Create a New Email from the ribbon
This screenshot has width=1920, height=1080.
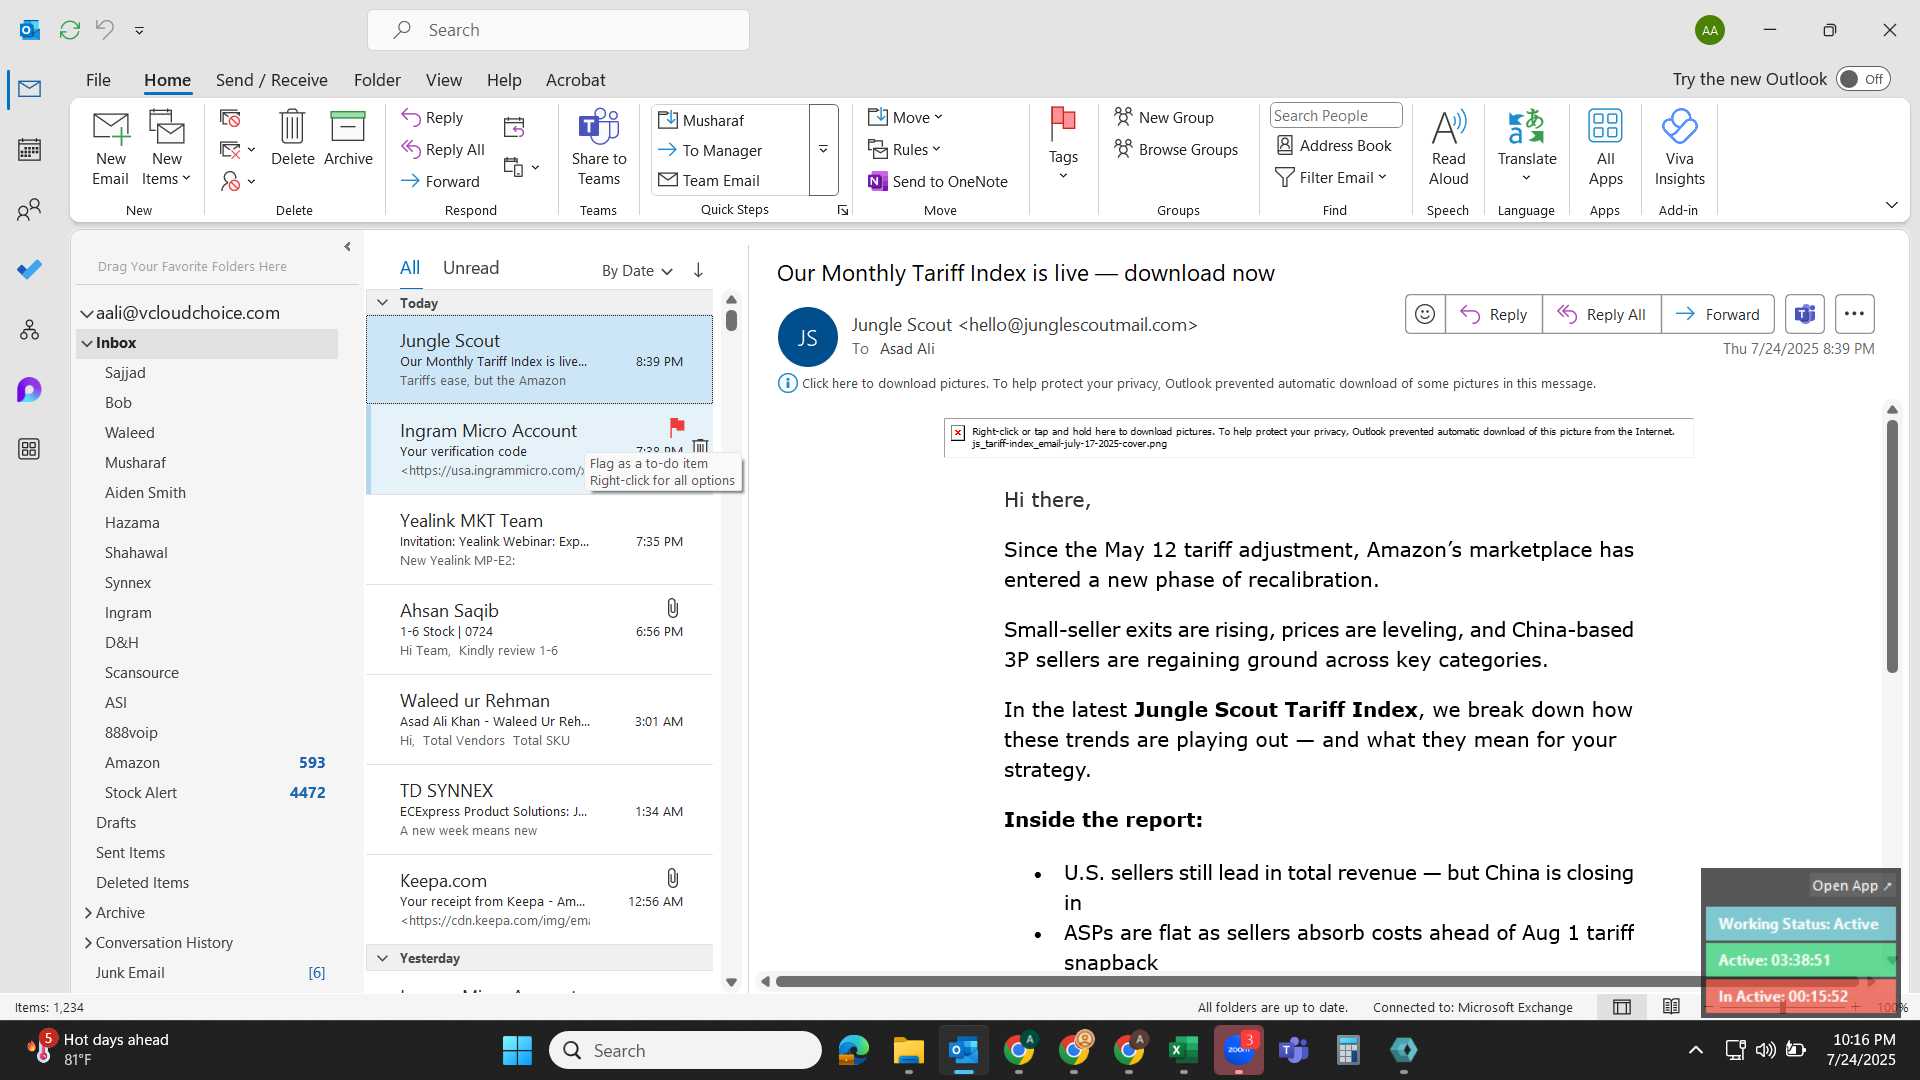[x=110, y=148]
